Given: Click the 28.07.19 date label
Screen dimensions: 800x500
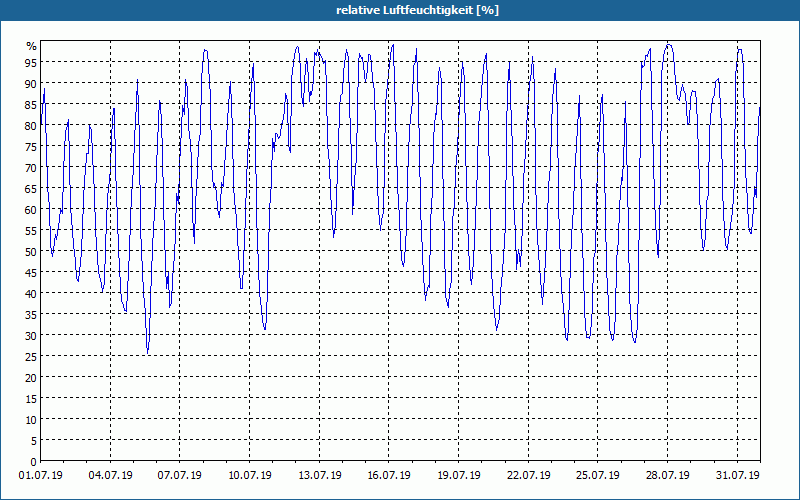Looking at the screenshot, I should [667, 476].
